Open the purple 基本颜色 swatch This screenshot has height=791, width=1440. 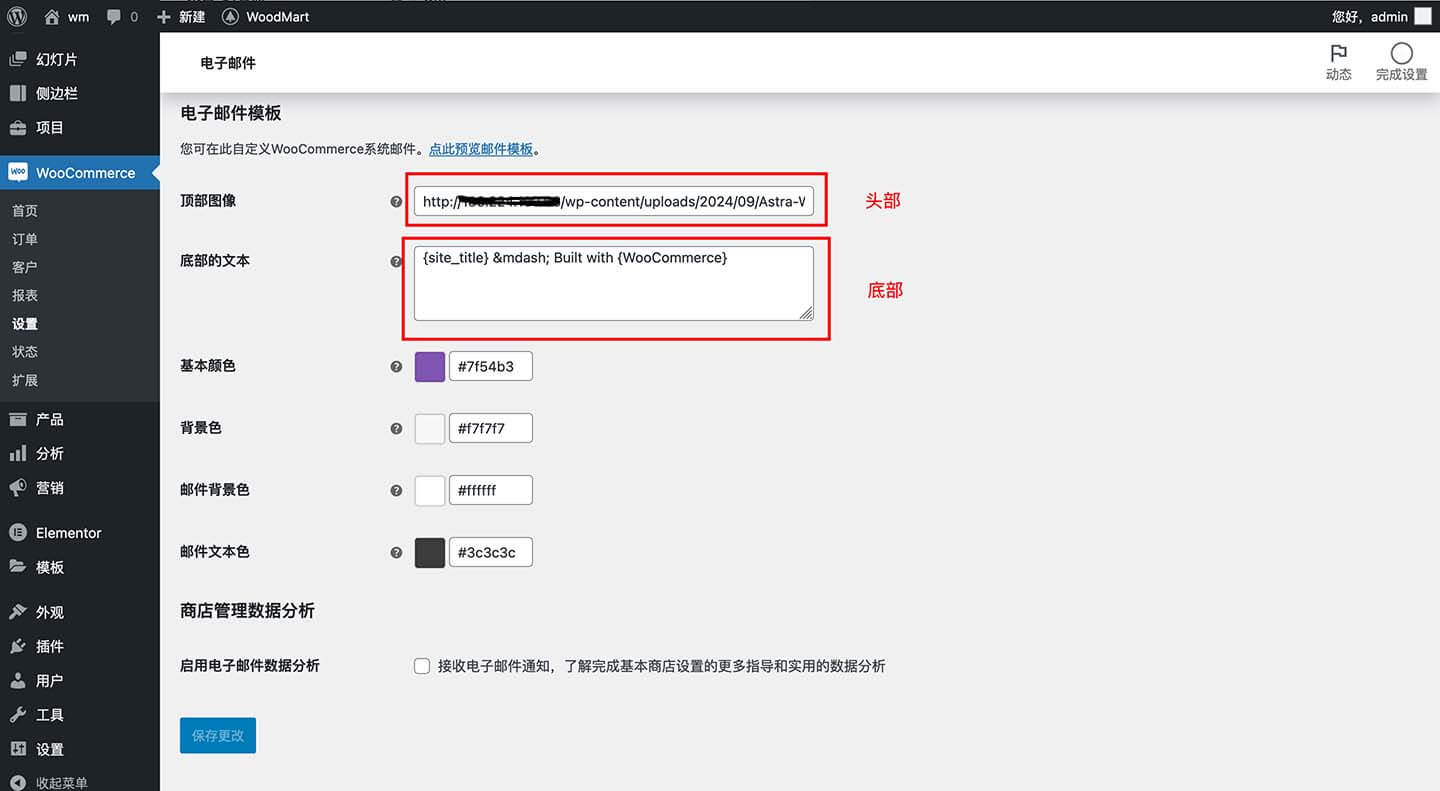click(x=430, y=367)
